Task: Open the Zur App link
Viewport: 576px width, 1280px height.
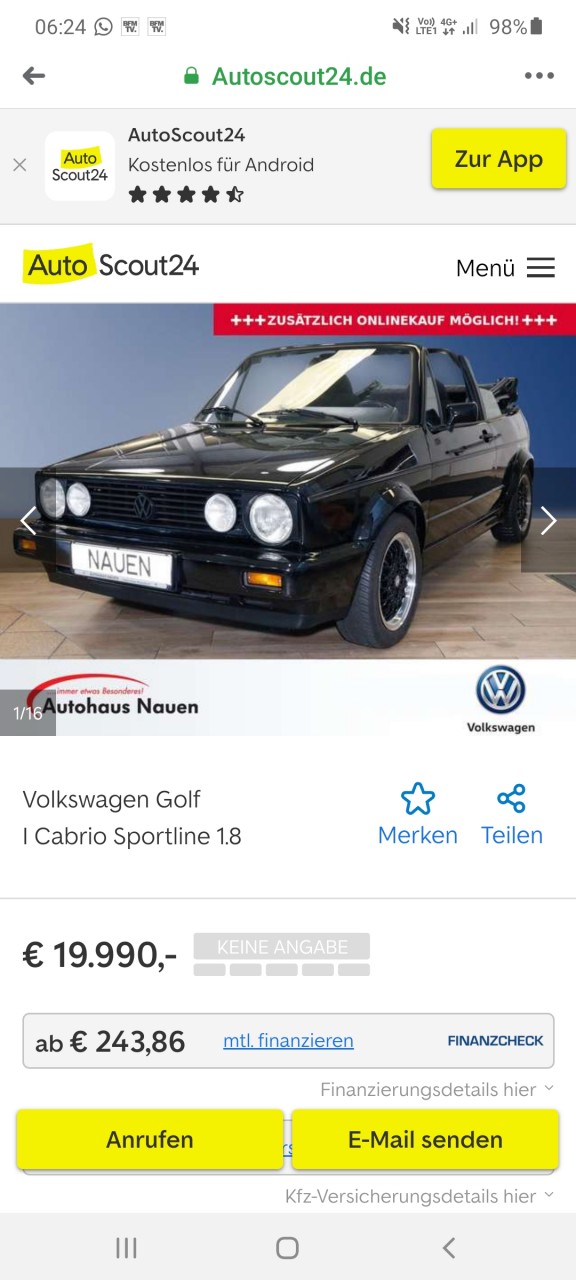Action: point(499,159)
